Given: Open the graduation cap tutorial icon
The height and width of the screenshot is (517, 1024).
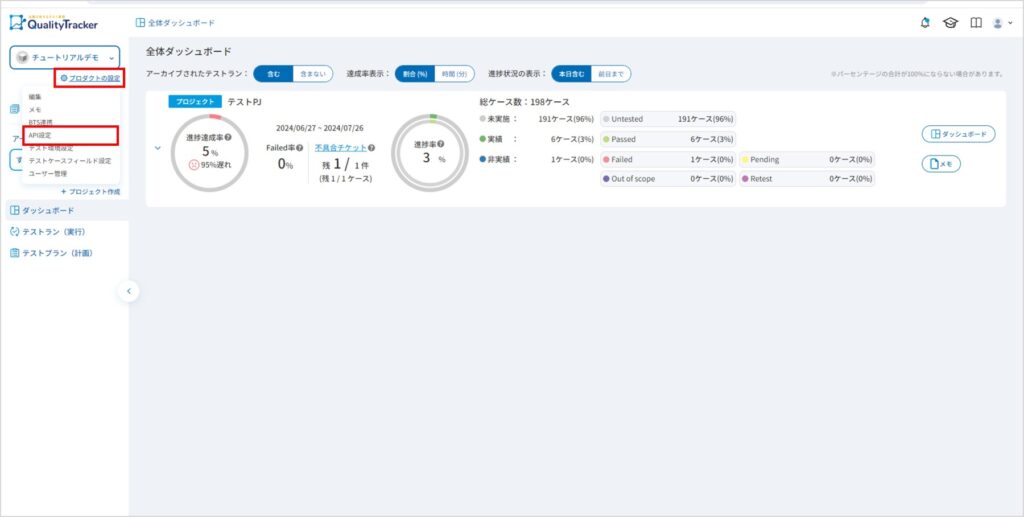Looking at the screenshot, I should tap(951, 23).
